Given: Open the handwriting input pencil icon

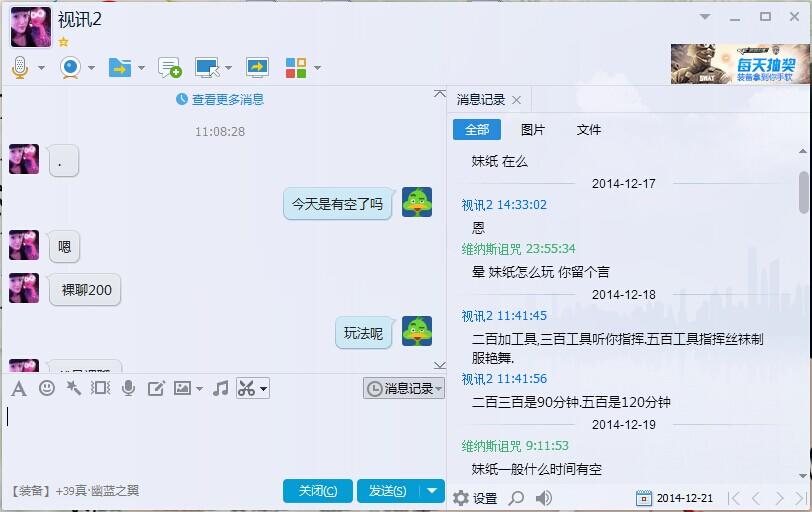Looking at the screenshot, I should 156,388.
